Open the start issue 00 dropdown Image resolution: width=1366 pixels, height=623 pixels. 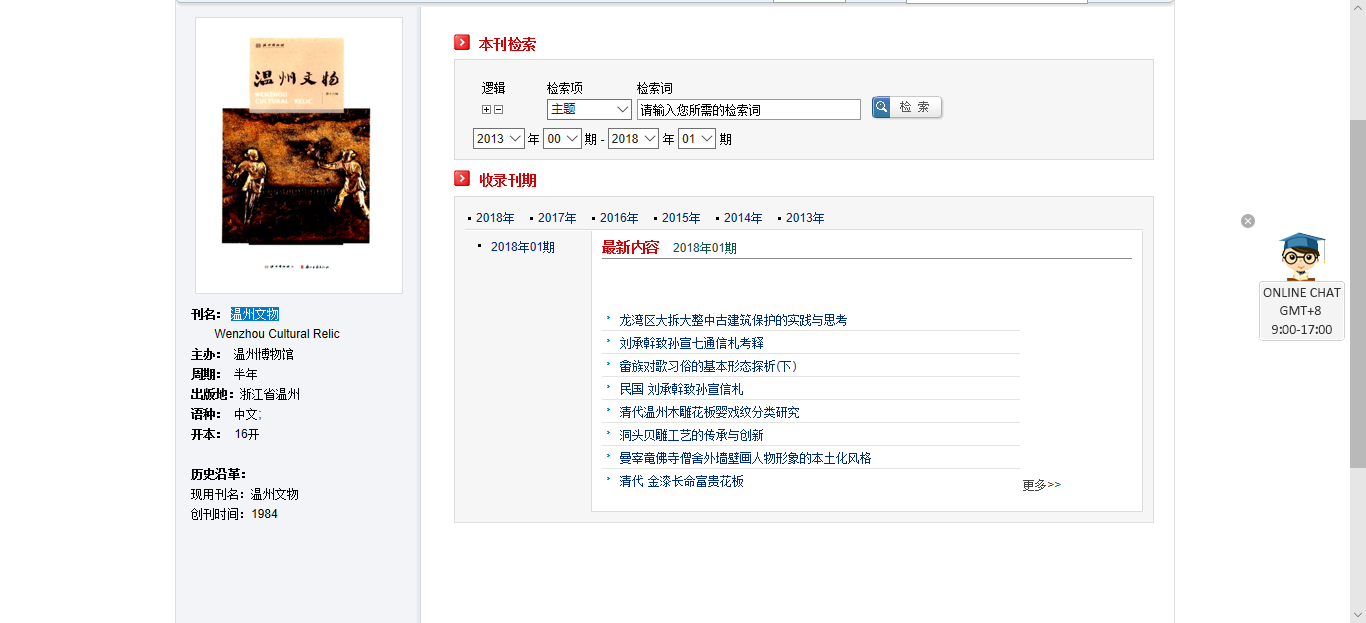[x=562, y=139]
